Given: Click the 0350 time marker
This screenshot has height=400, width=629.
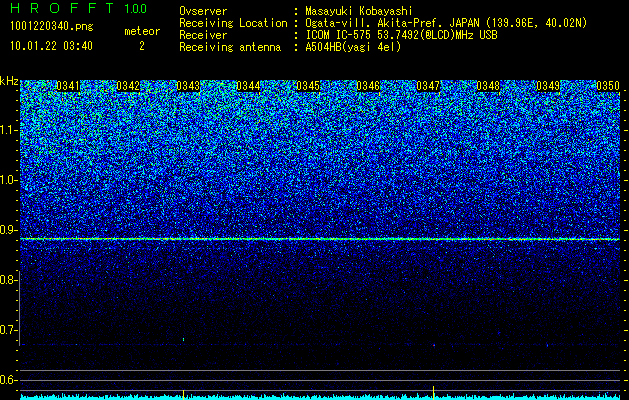Looking at the screenshot, I should [608, 86].
